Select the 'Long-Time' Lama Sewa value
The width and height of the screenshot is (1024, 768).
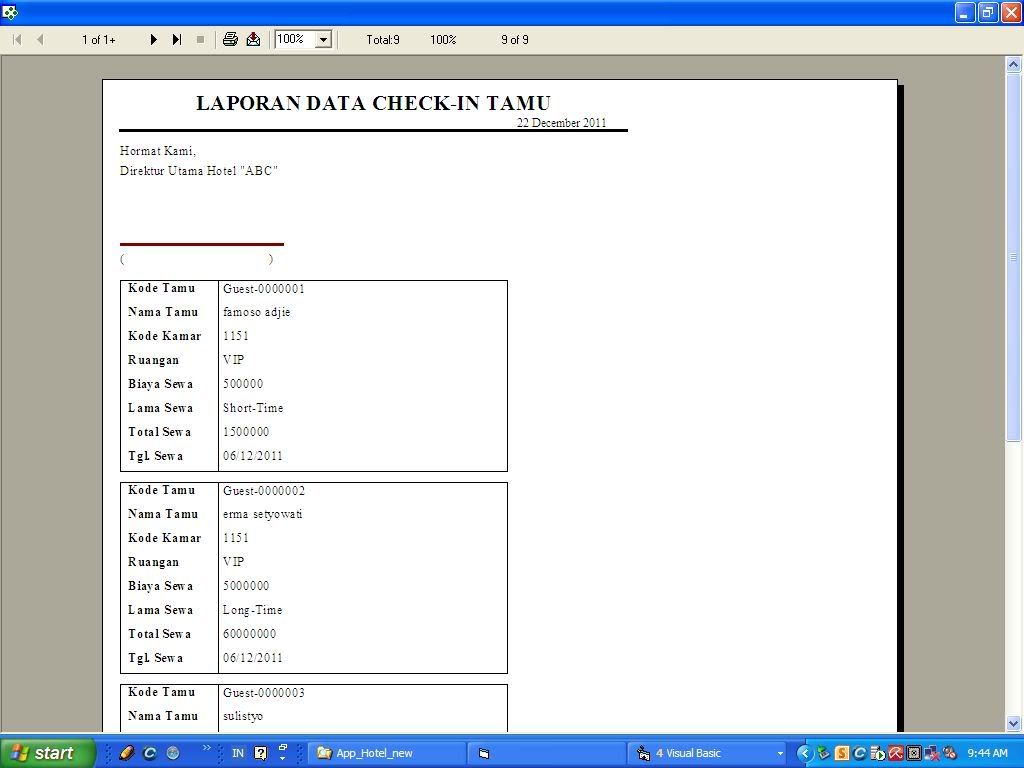pos(253,610)
